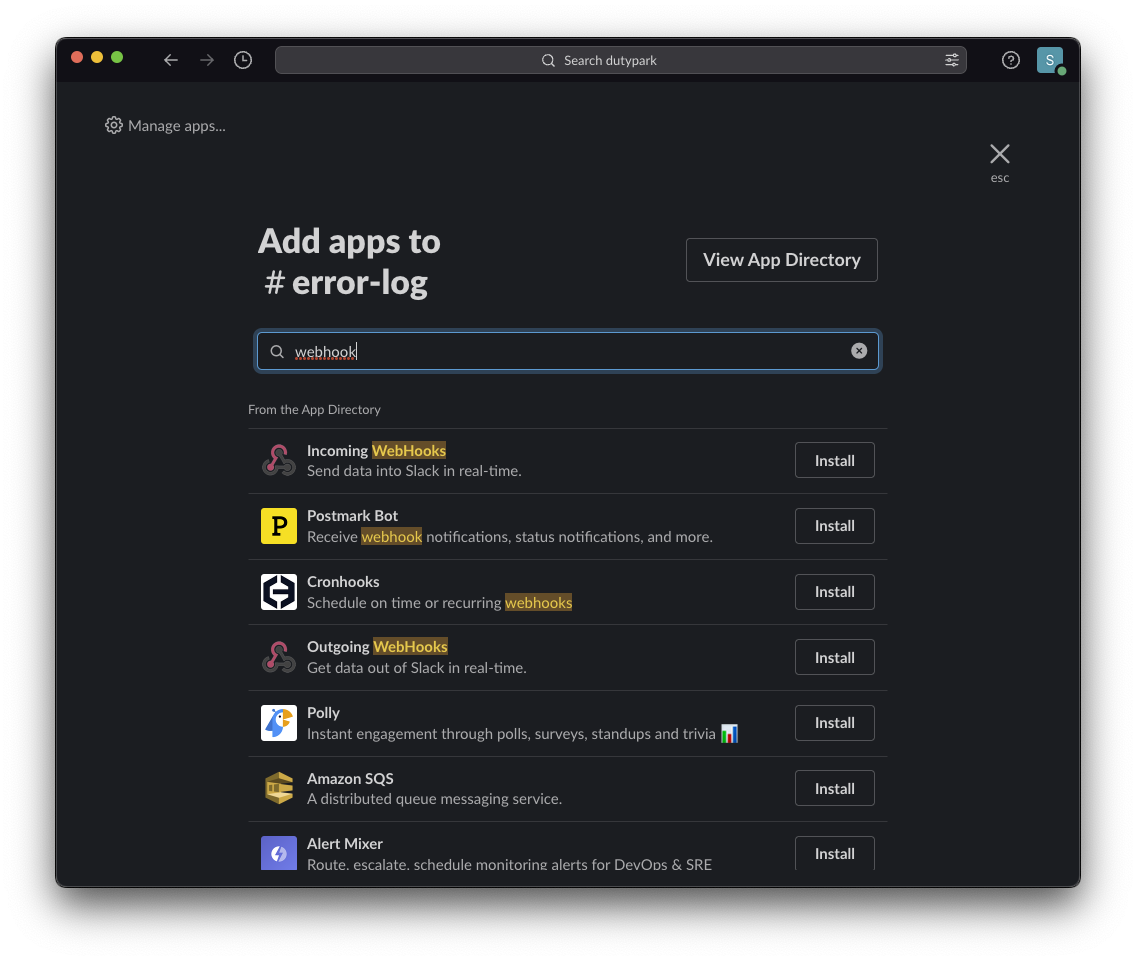Click the macOS green zoom window button

(117, 57)
